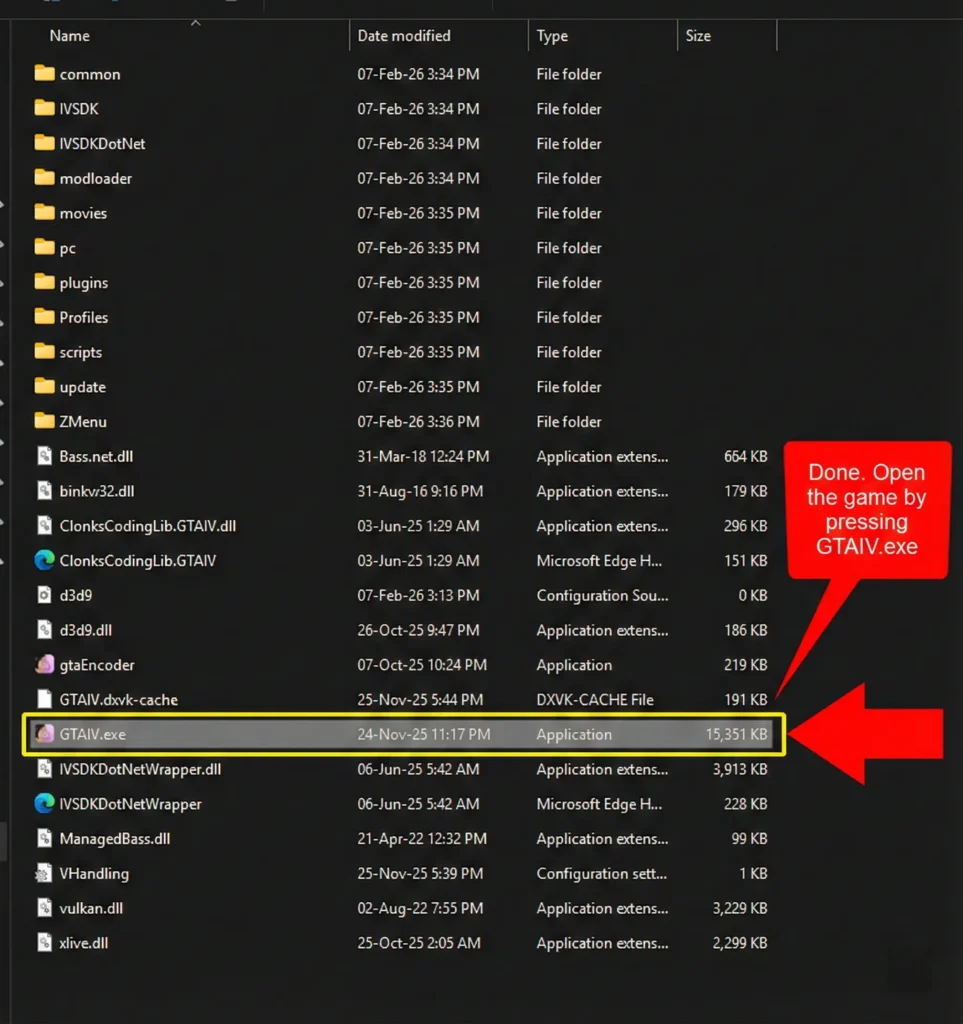This screenshot has width=963, height=1024.
Task: Click the scripts folder name
Action: click(x=81, y=352)
